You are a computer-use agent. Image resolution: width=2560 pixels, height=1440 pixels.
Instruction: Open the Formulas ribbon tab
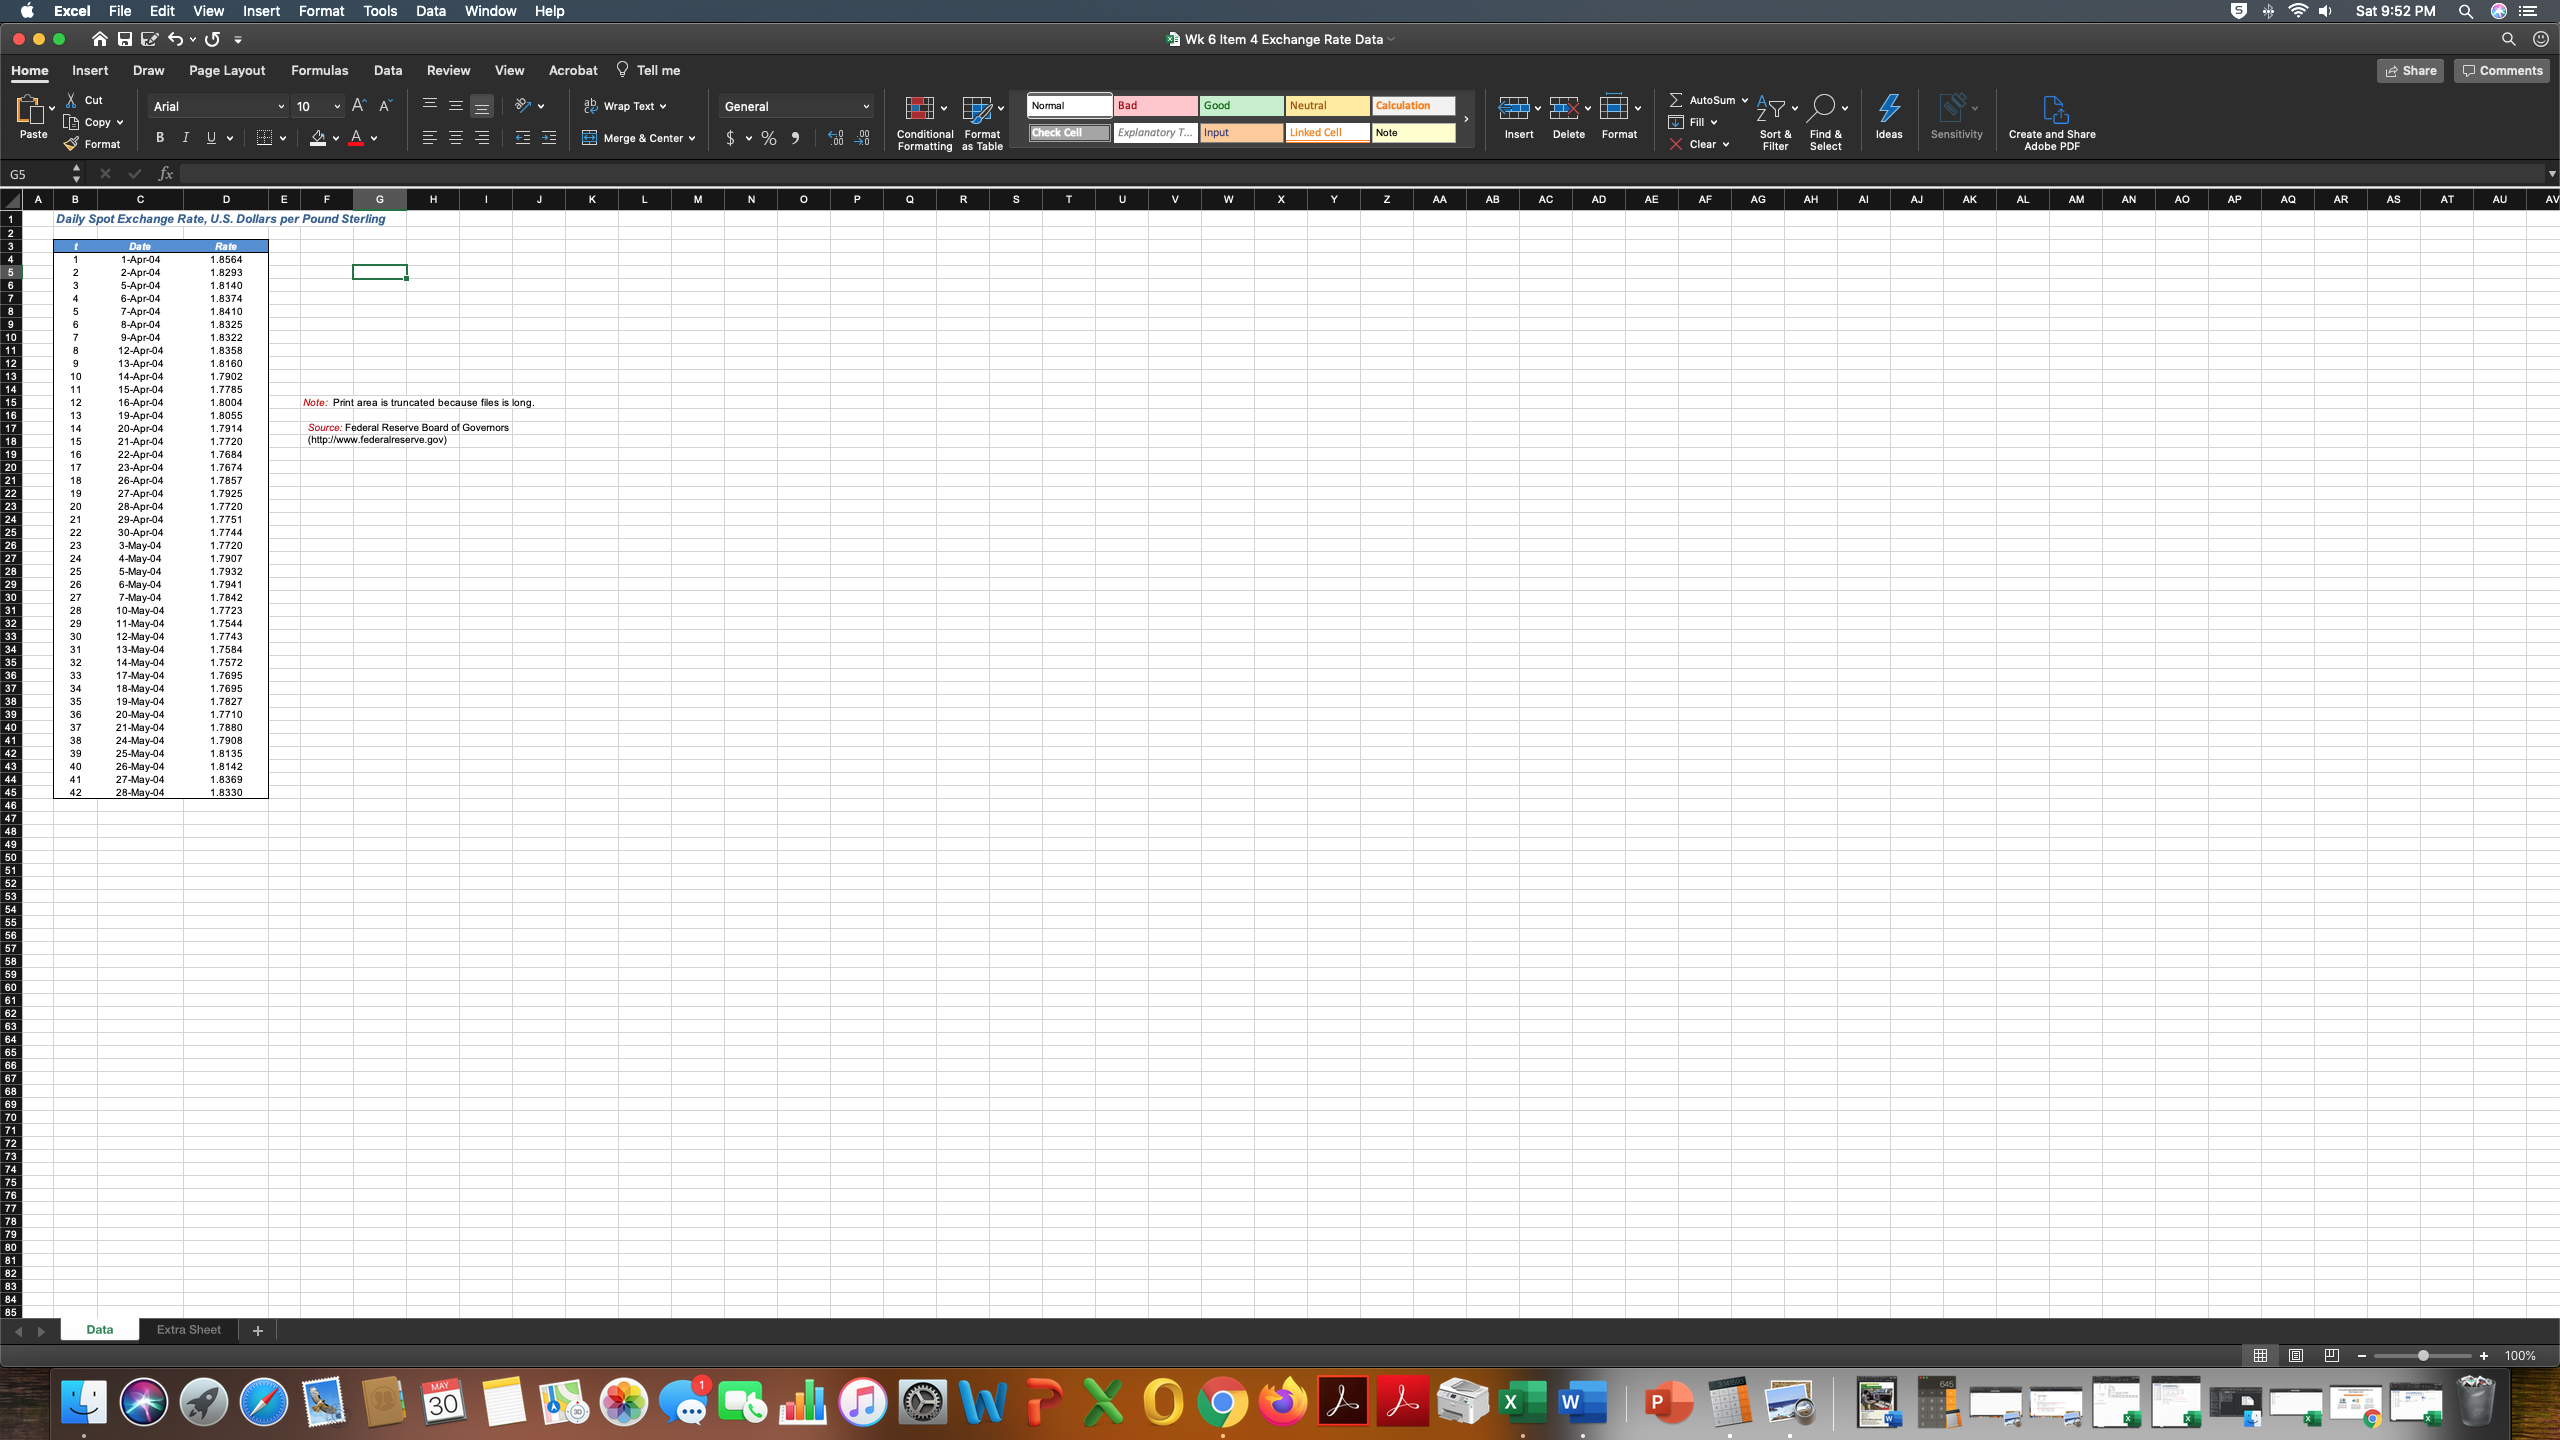point(319,70)
